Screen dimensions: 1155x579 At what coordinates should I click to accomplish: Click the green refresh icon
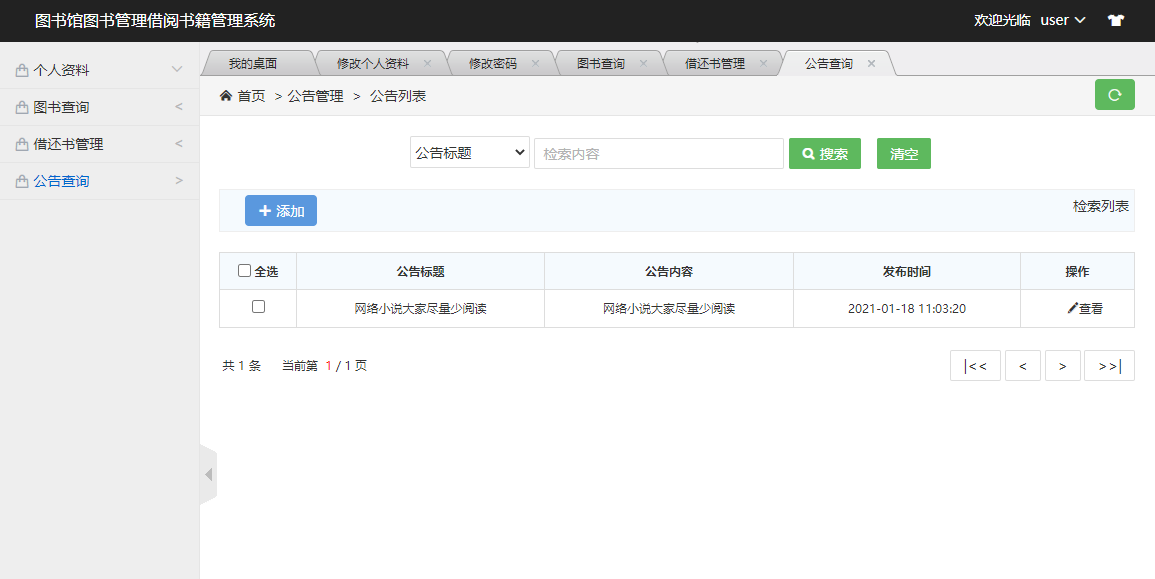coord(1114,95)
